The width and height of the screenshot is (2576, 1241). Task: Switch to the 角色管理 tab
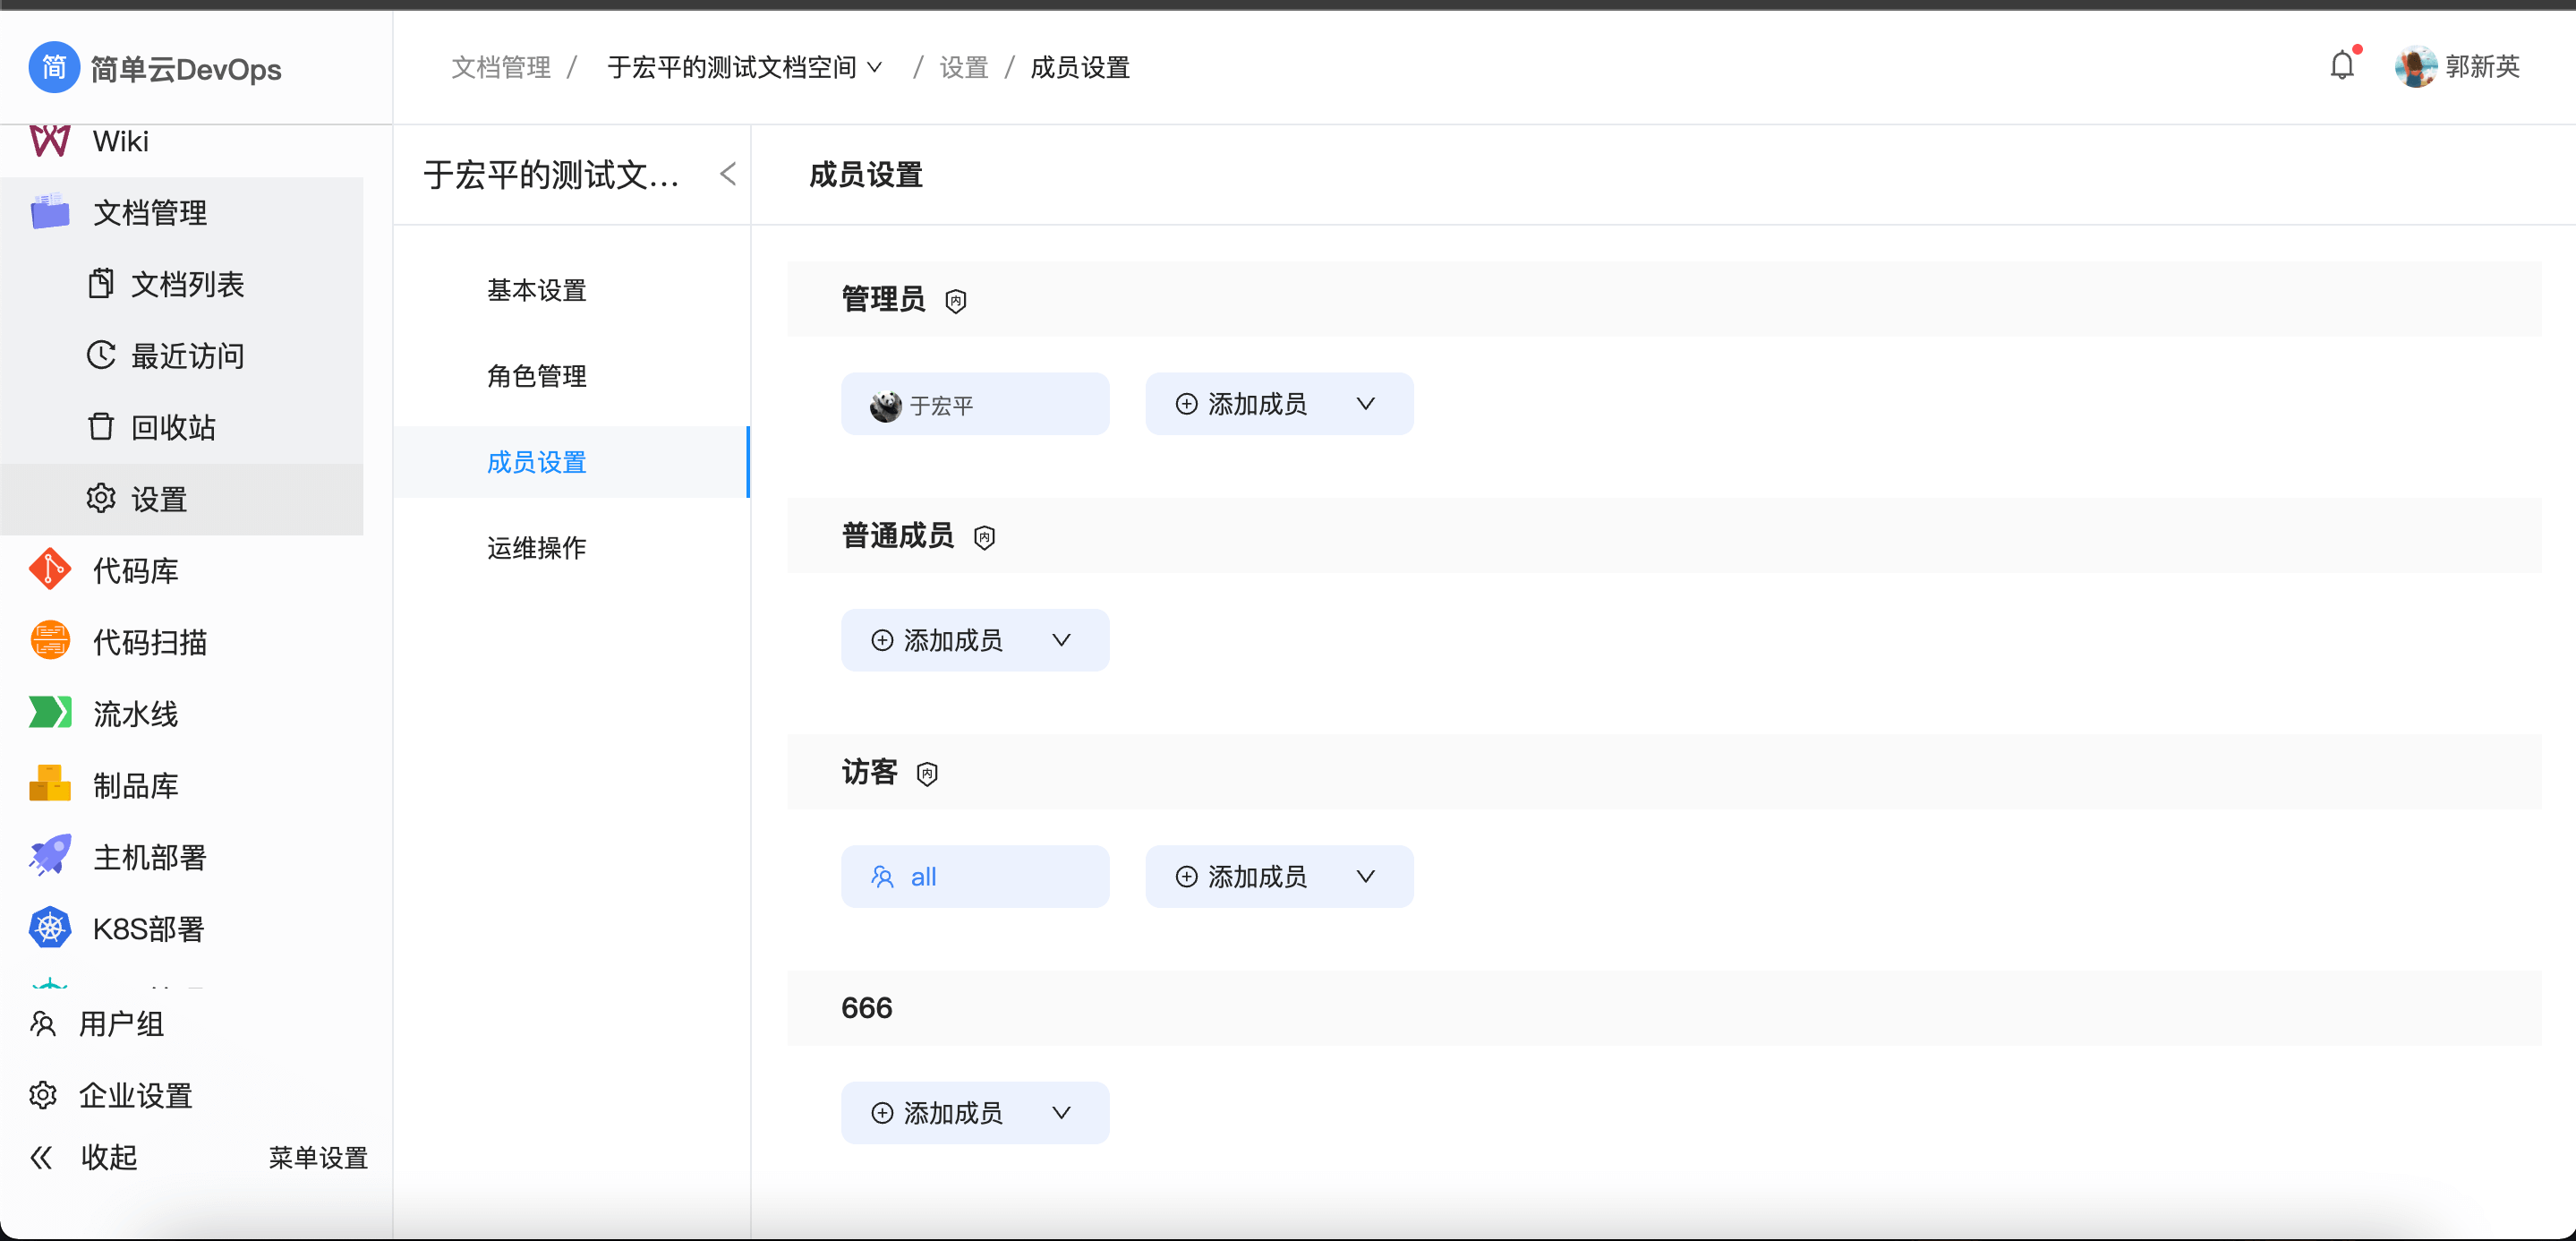[536, 376]
